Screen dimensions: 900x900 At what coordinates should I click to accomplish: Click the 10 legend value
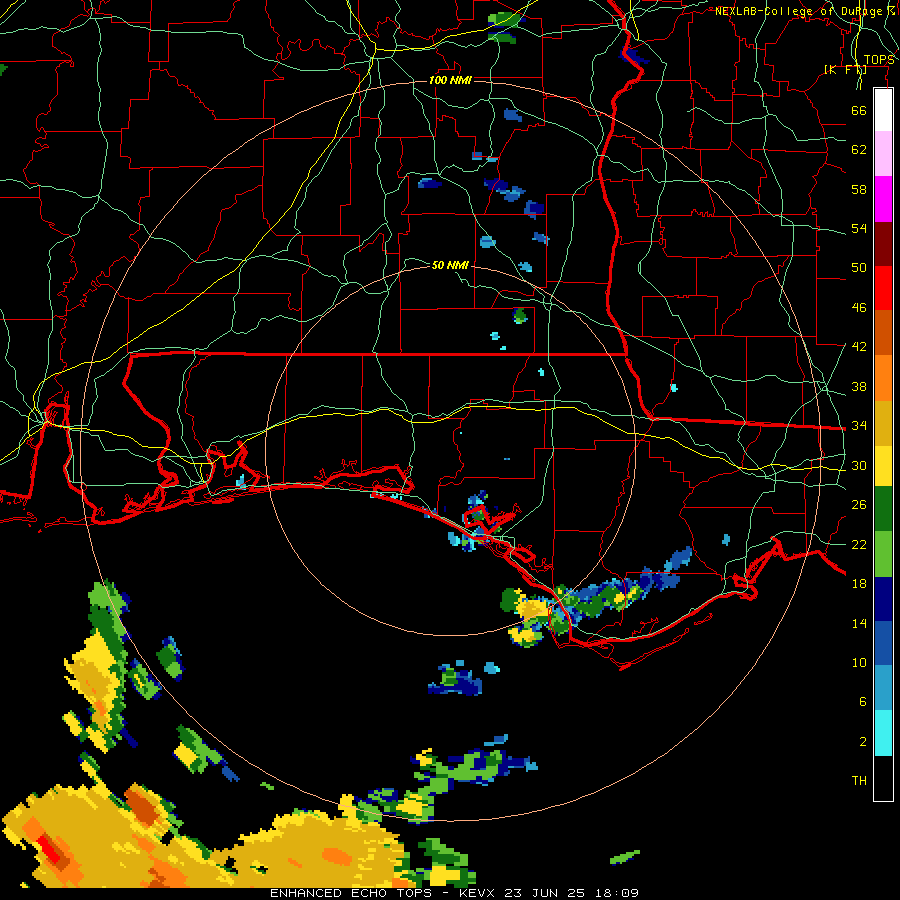859,663
